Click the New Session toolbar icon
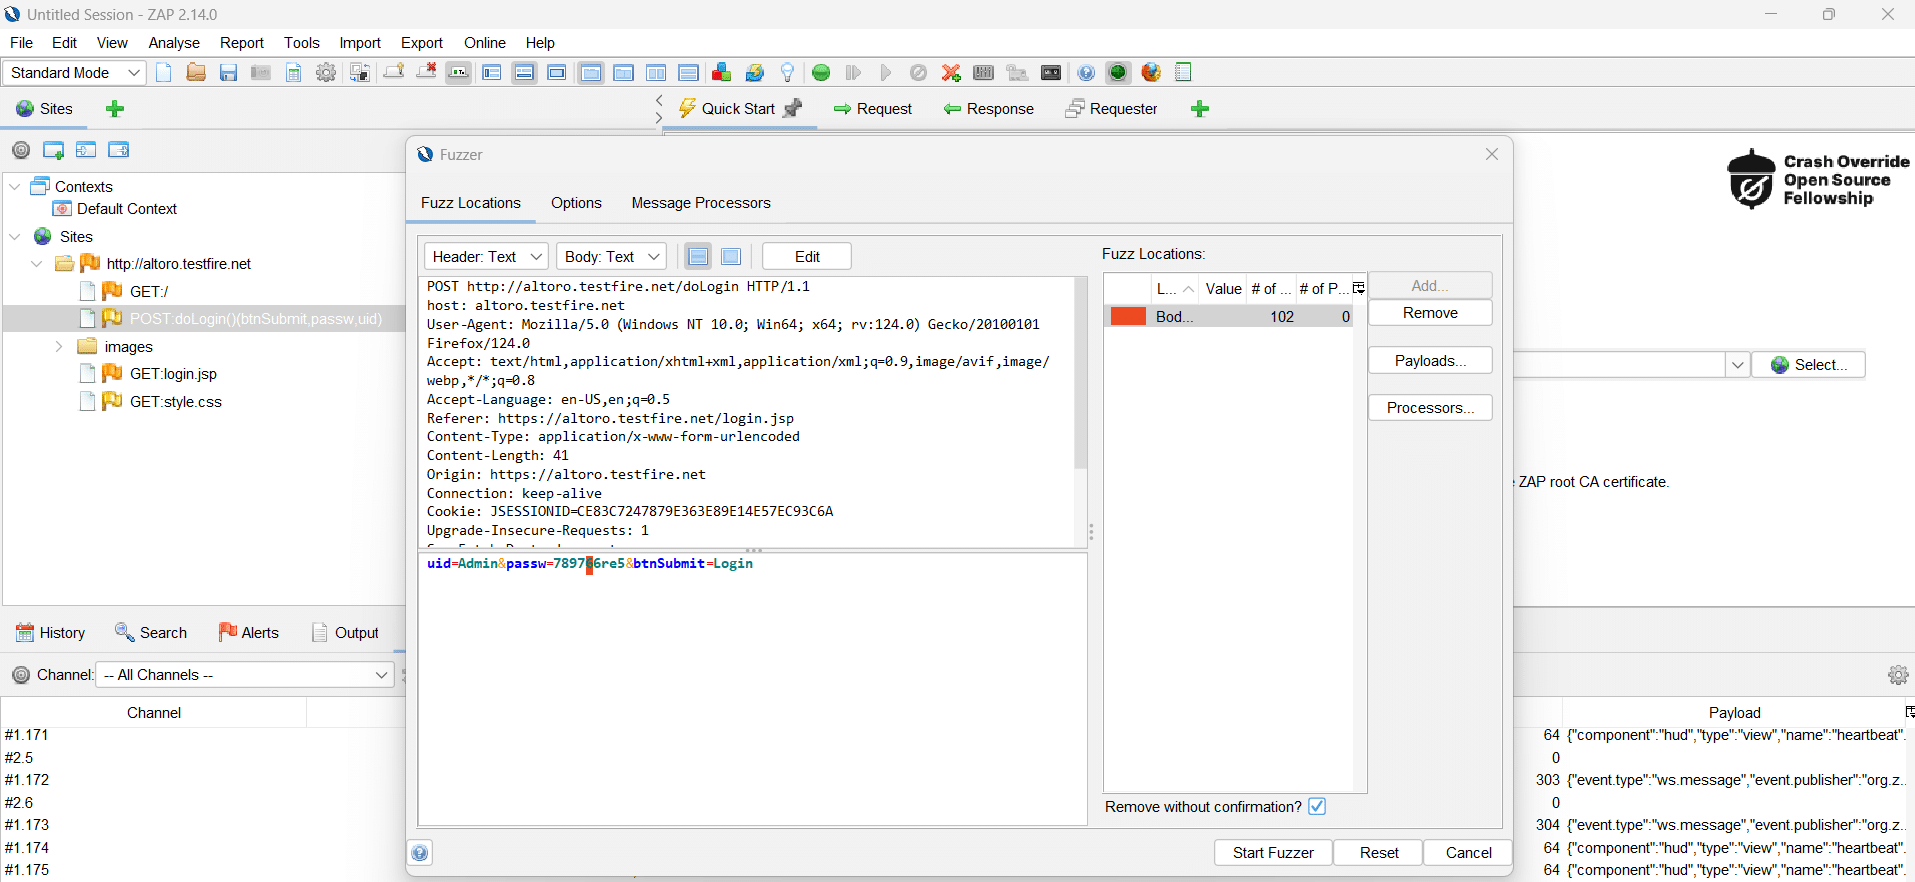Viewport: 1915px width, 882px height. 164,72
